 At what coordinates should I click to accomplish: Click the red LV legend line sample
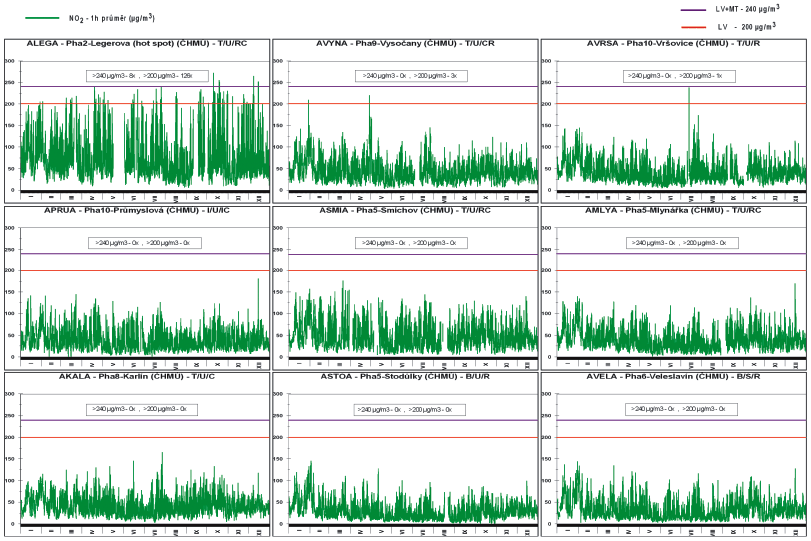click(x=694, y=27)
